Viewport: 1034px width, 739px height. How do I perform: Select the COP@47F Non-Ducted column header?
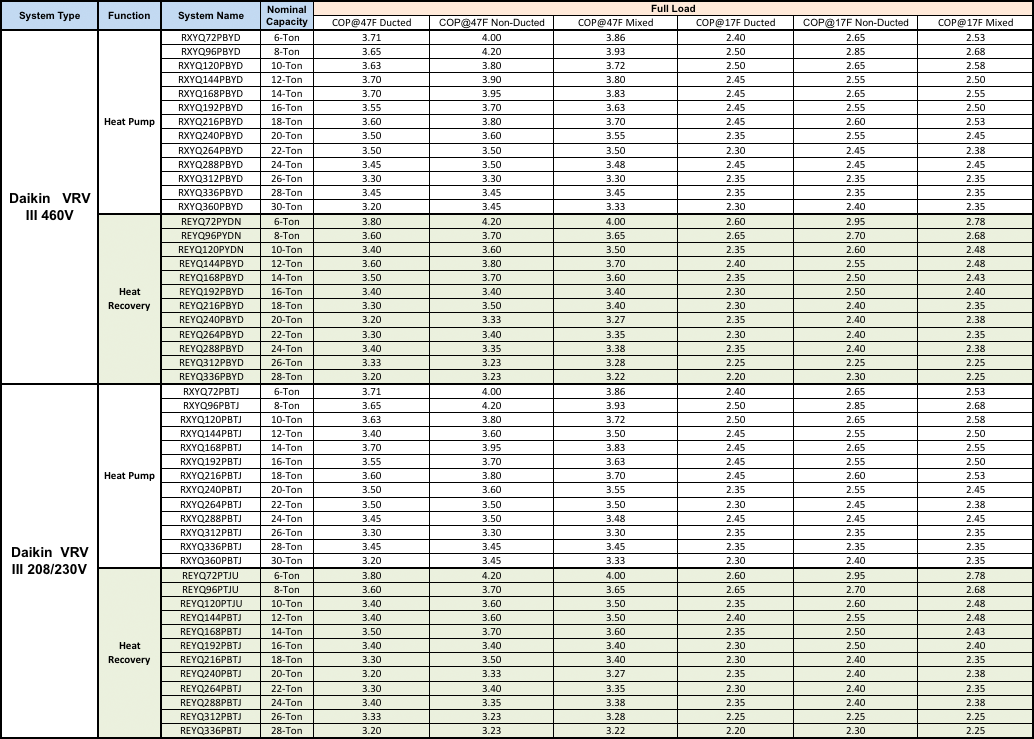pos(492,22)
